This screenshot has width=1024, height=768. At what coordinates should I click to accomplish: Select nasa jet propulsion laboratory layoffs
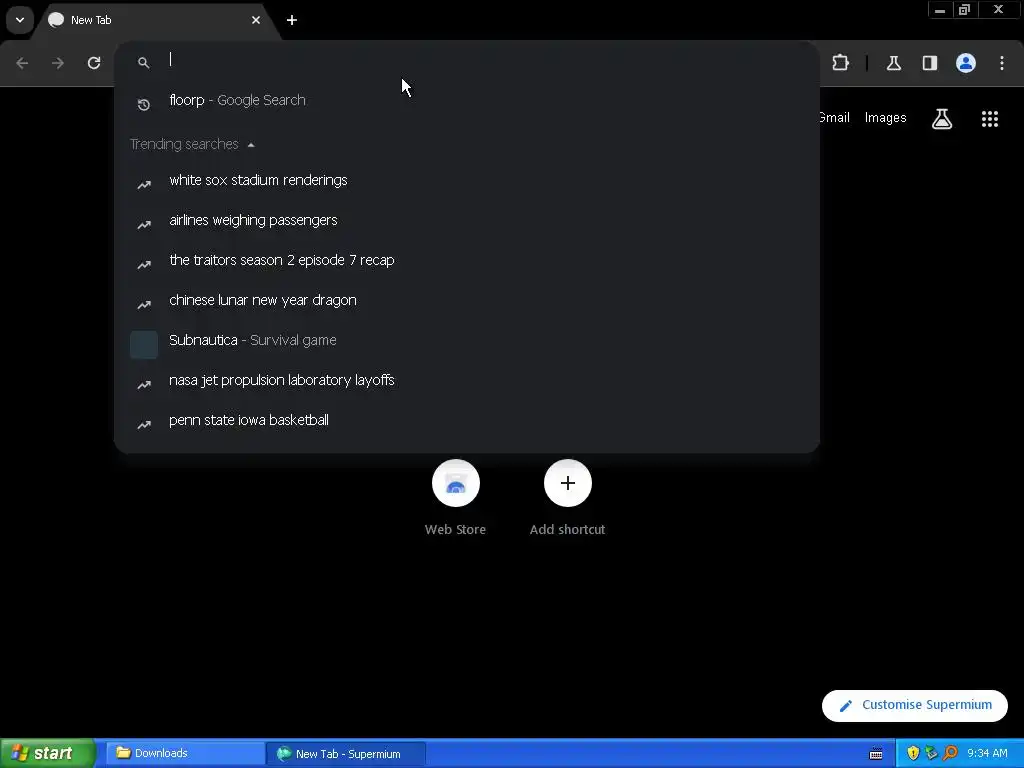(x=467, y=380)
